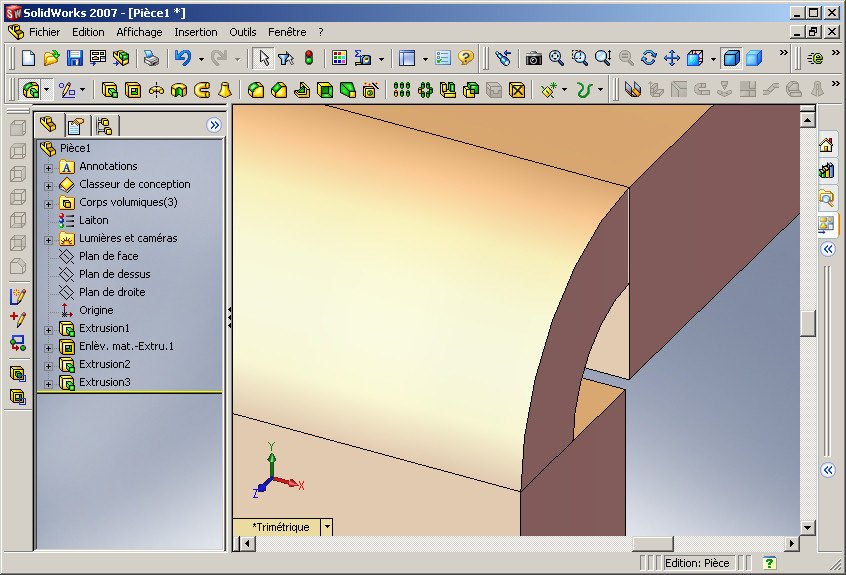
Task: Print the document with the printer icon
Action: (152, 58)
